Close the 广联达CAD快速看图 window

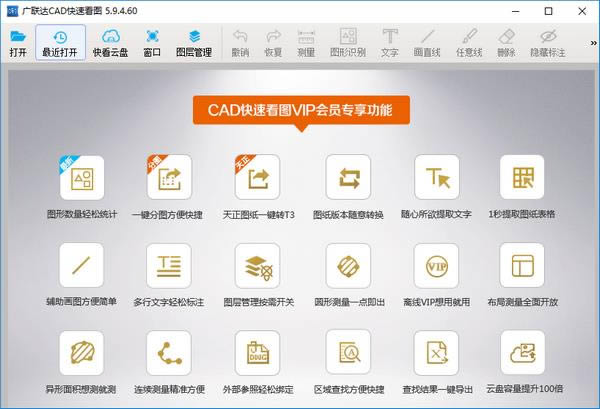click(x=582, y=11)
